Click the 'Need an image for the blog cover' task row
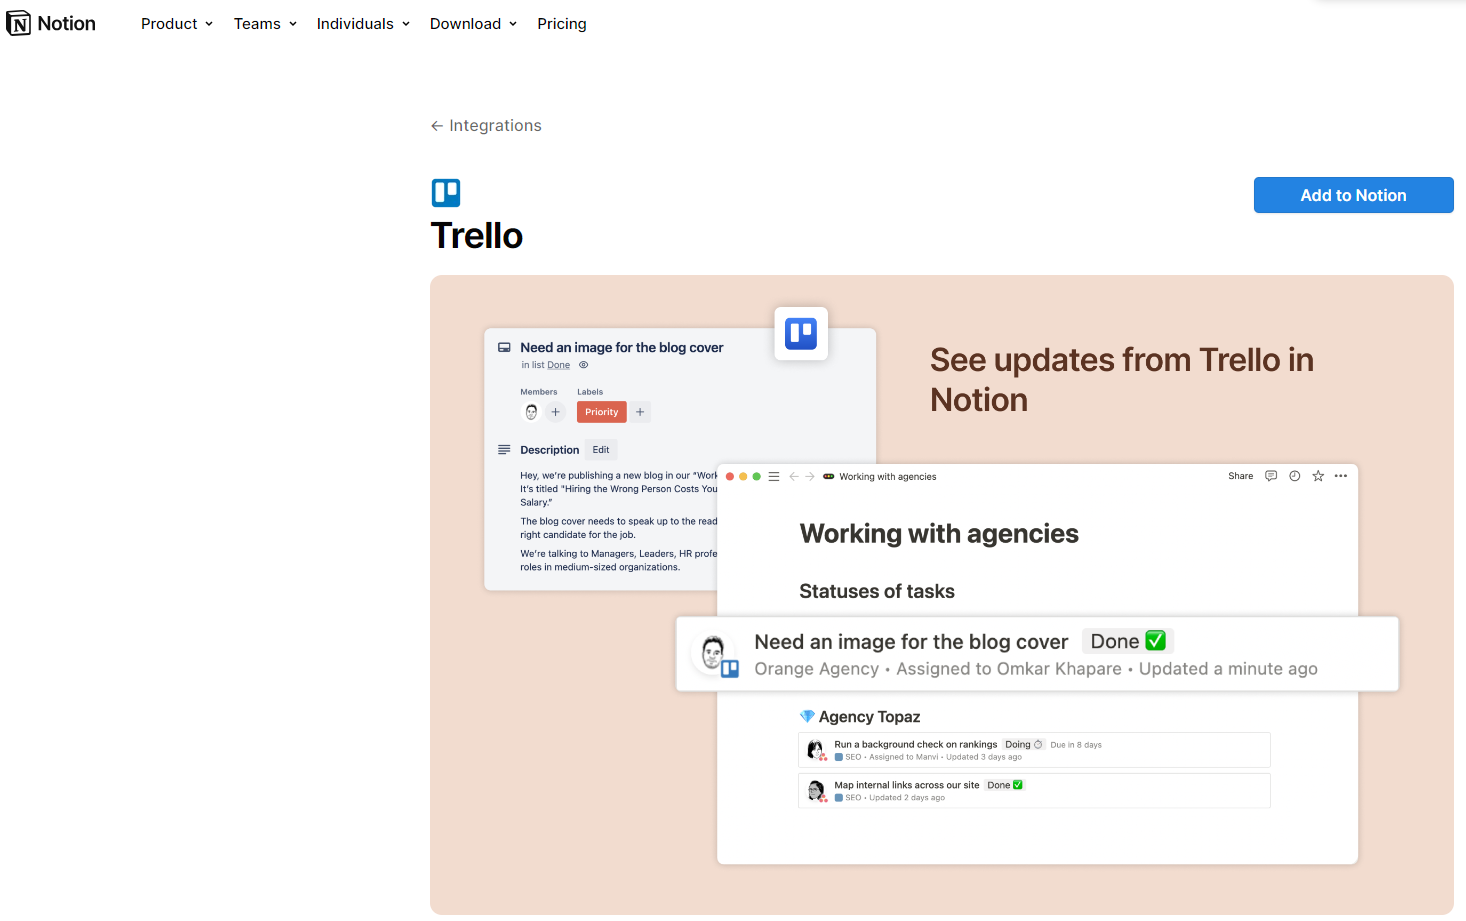Screen dimensions: 1466x921 pyautogui.click(x=1037, y=654)
